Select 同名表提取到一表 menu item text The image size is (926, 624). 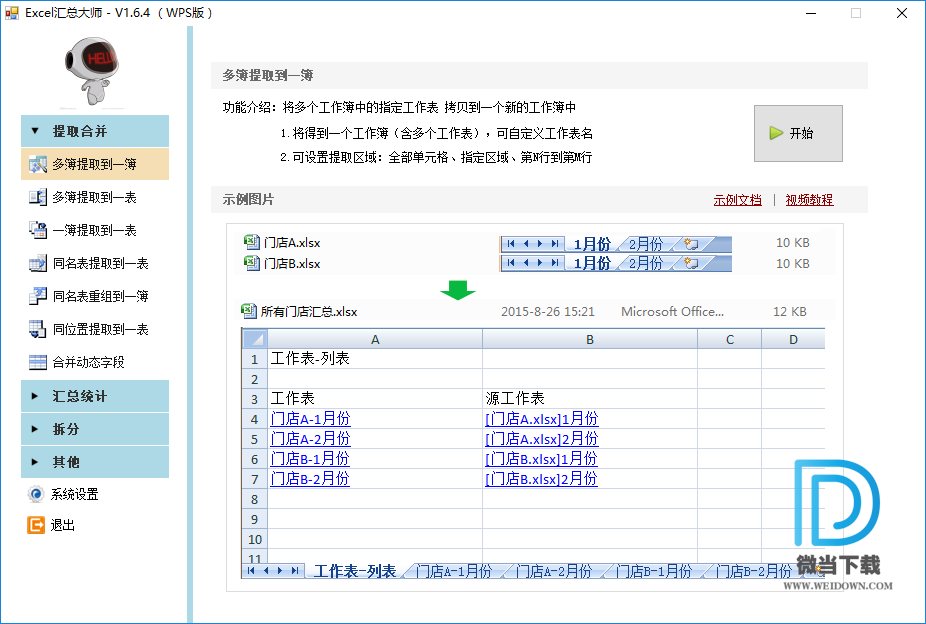pos(100,264)
